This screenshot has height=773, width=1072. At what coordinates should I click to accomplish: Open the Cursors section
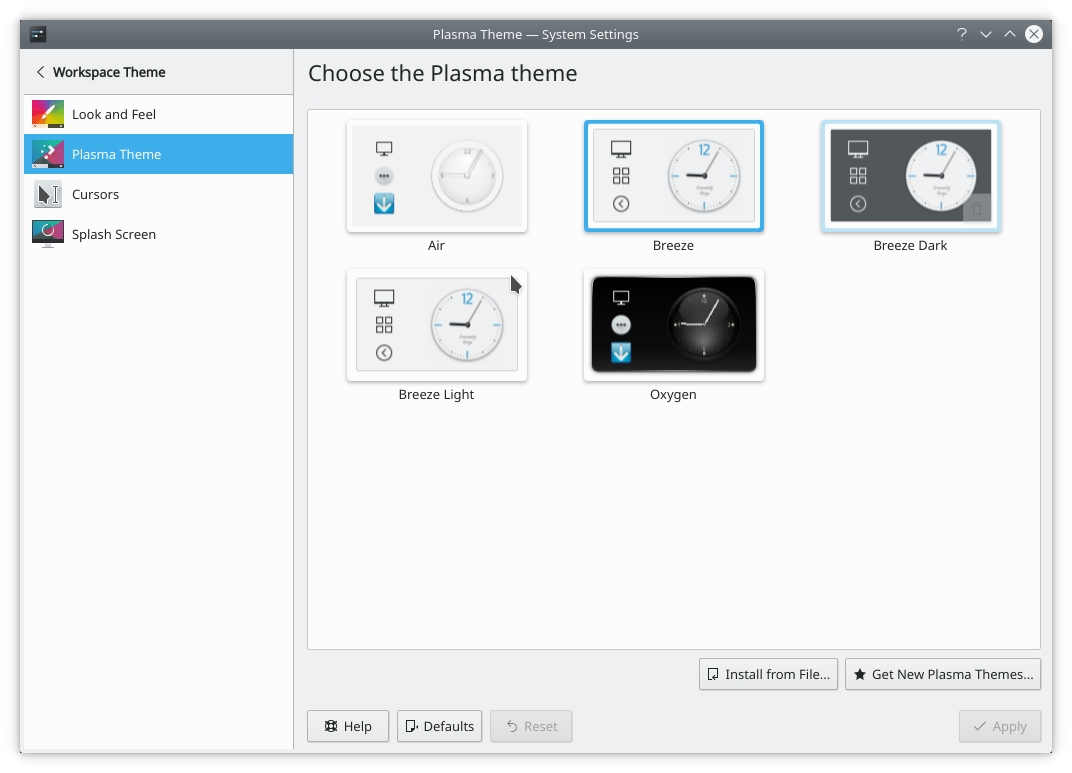(x=159, y=194)
